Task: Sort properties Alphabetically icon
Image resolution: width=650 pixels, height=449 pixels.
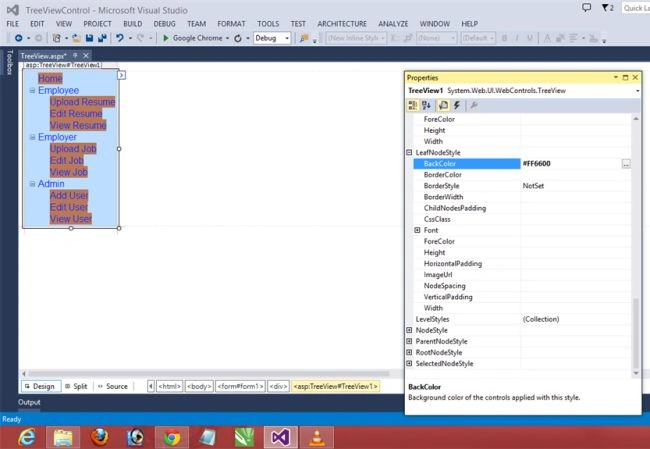Action: (x=427, y=105)
